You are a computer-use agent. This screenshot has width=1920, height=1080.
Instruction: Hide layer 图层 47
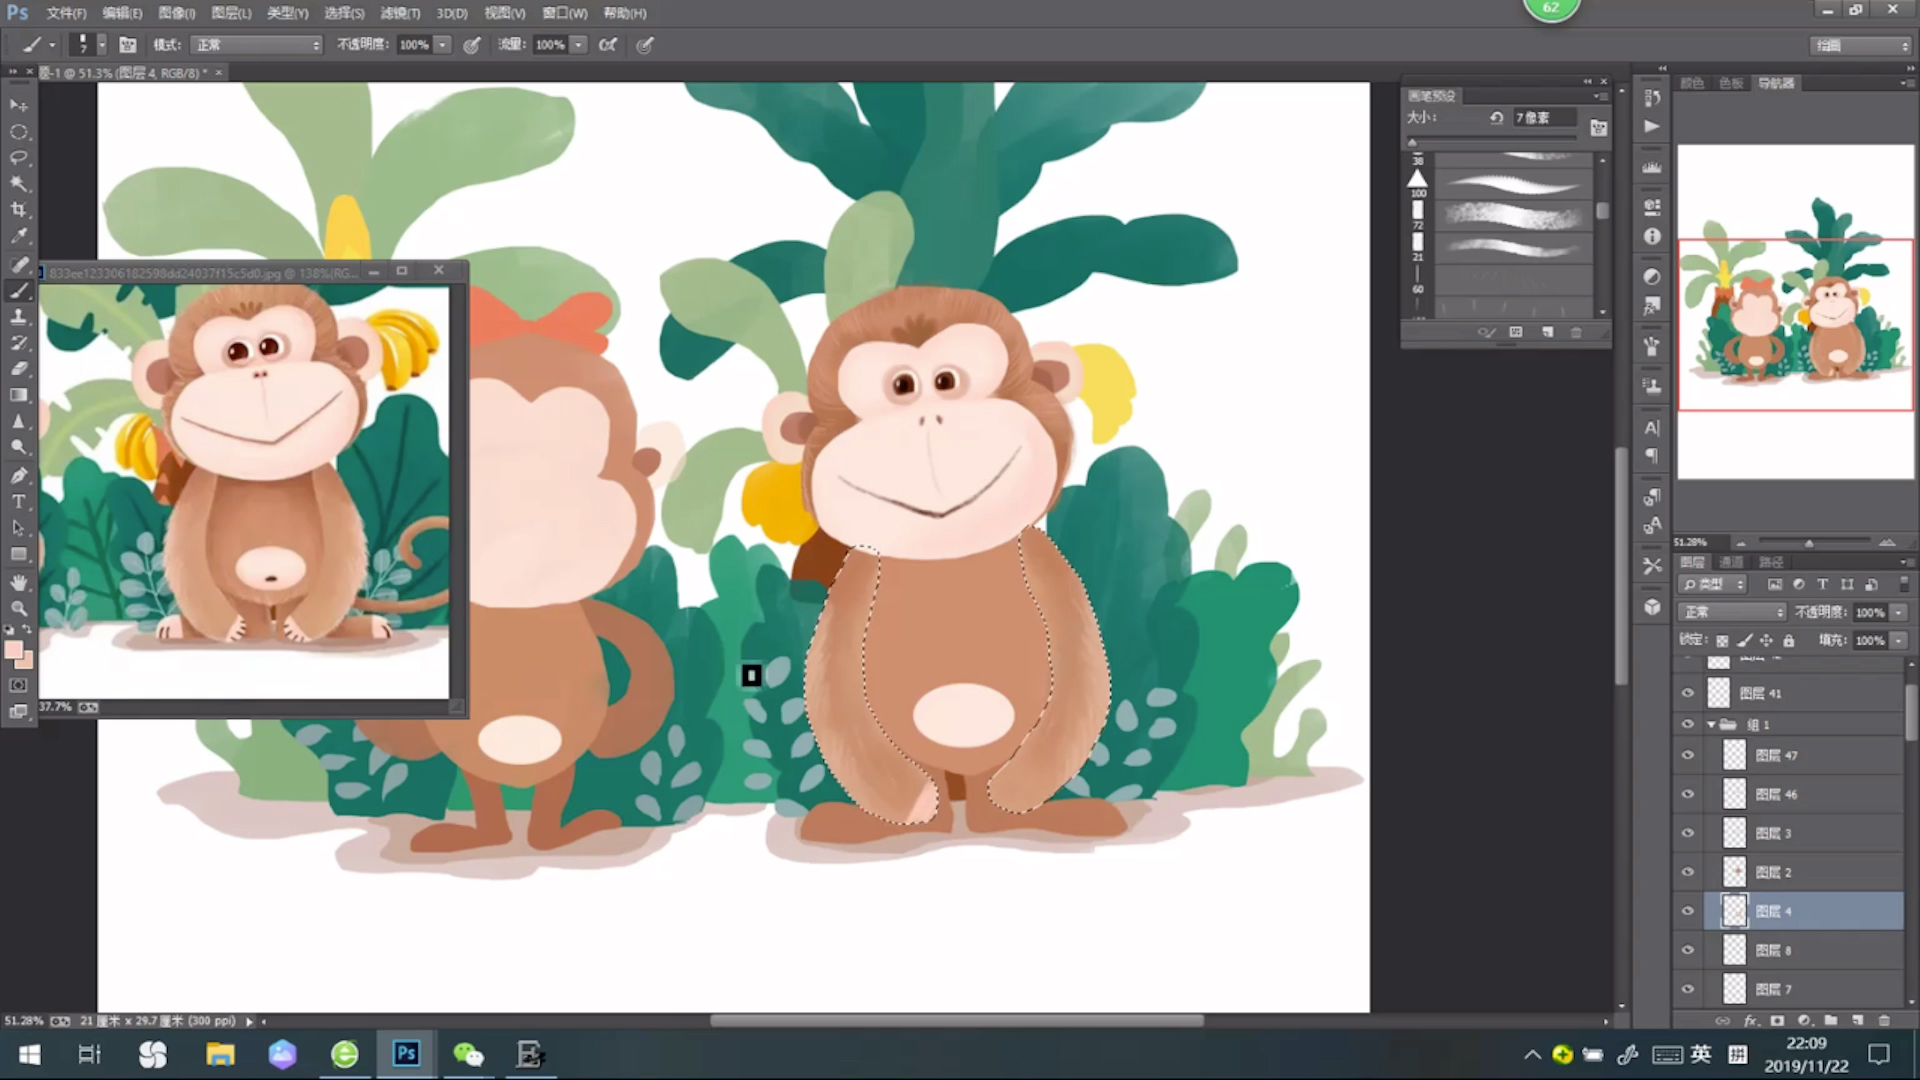pyautogui.click(x=1688, y=755)
